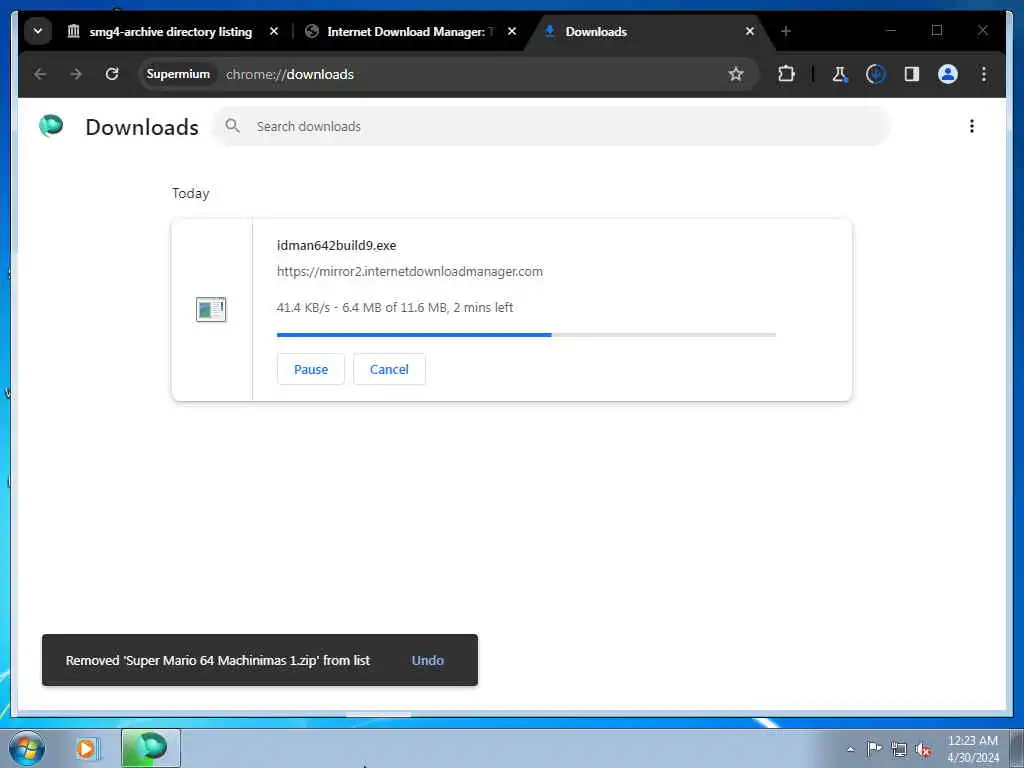The width and height of the screenshot is (1024, 768).
Task: Click the download speed status text
Action: pos(395,308)
